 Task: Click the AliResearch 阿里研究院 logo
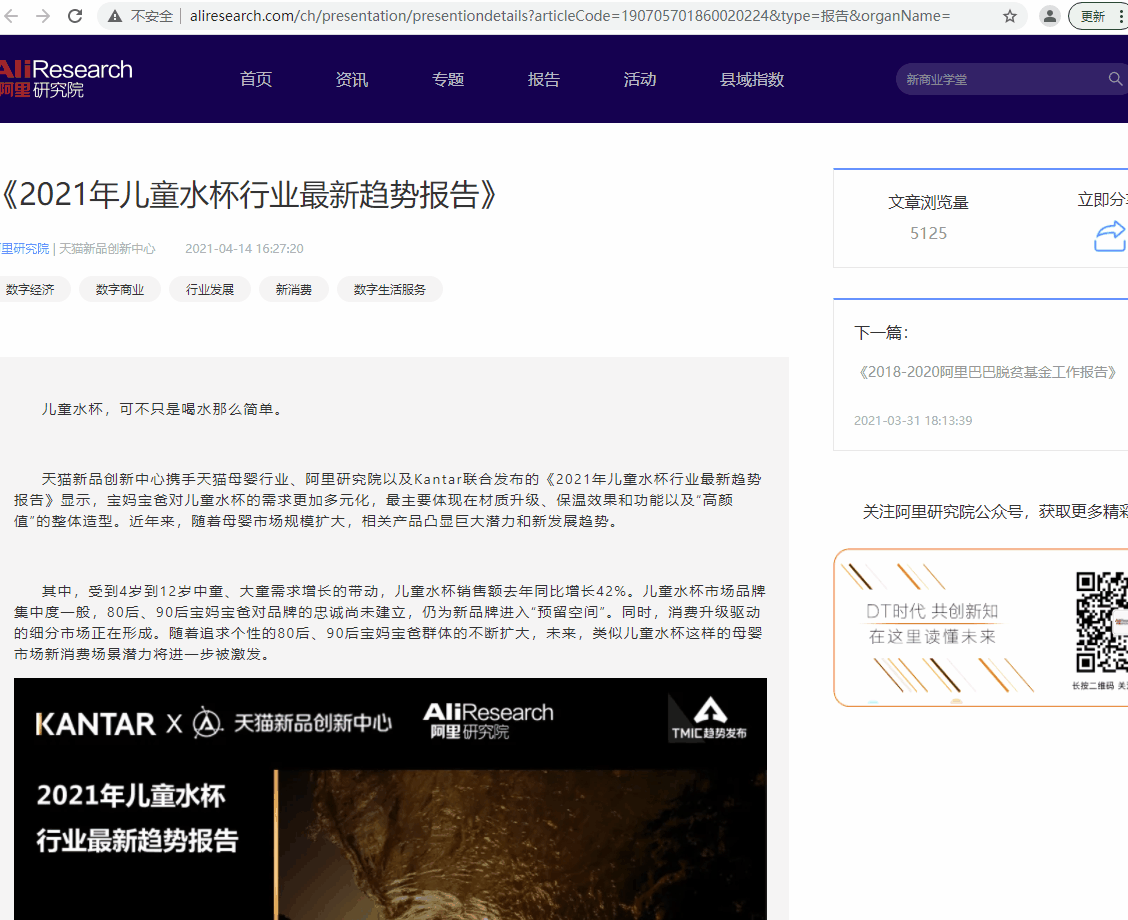(x=66, y=79)
